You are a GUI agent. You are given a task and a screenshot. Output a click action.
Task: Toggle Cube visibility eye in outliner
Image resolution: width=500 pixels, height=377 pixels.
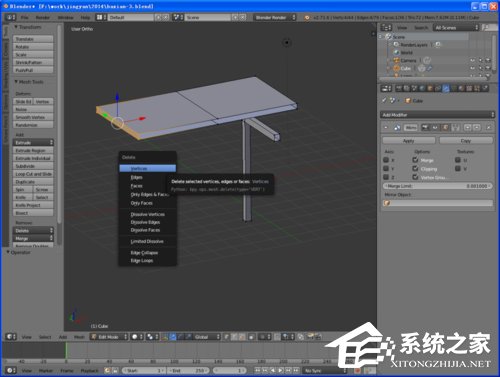click(472, 68)
